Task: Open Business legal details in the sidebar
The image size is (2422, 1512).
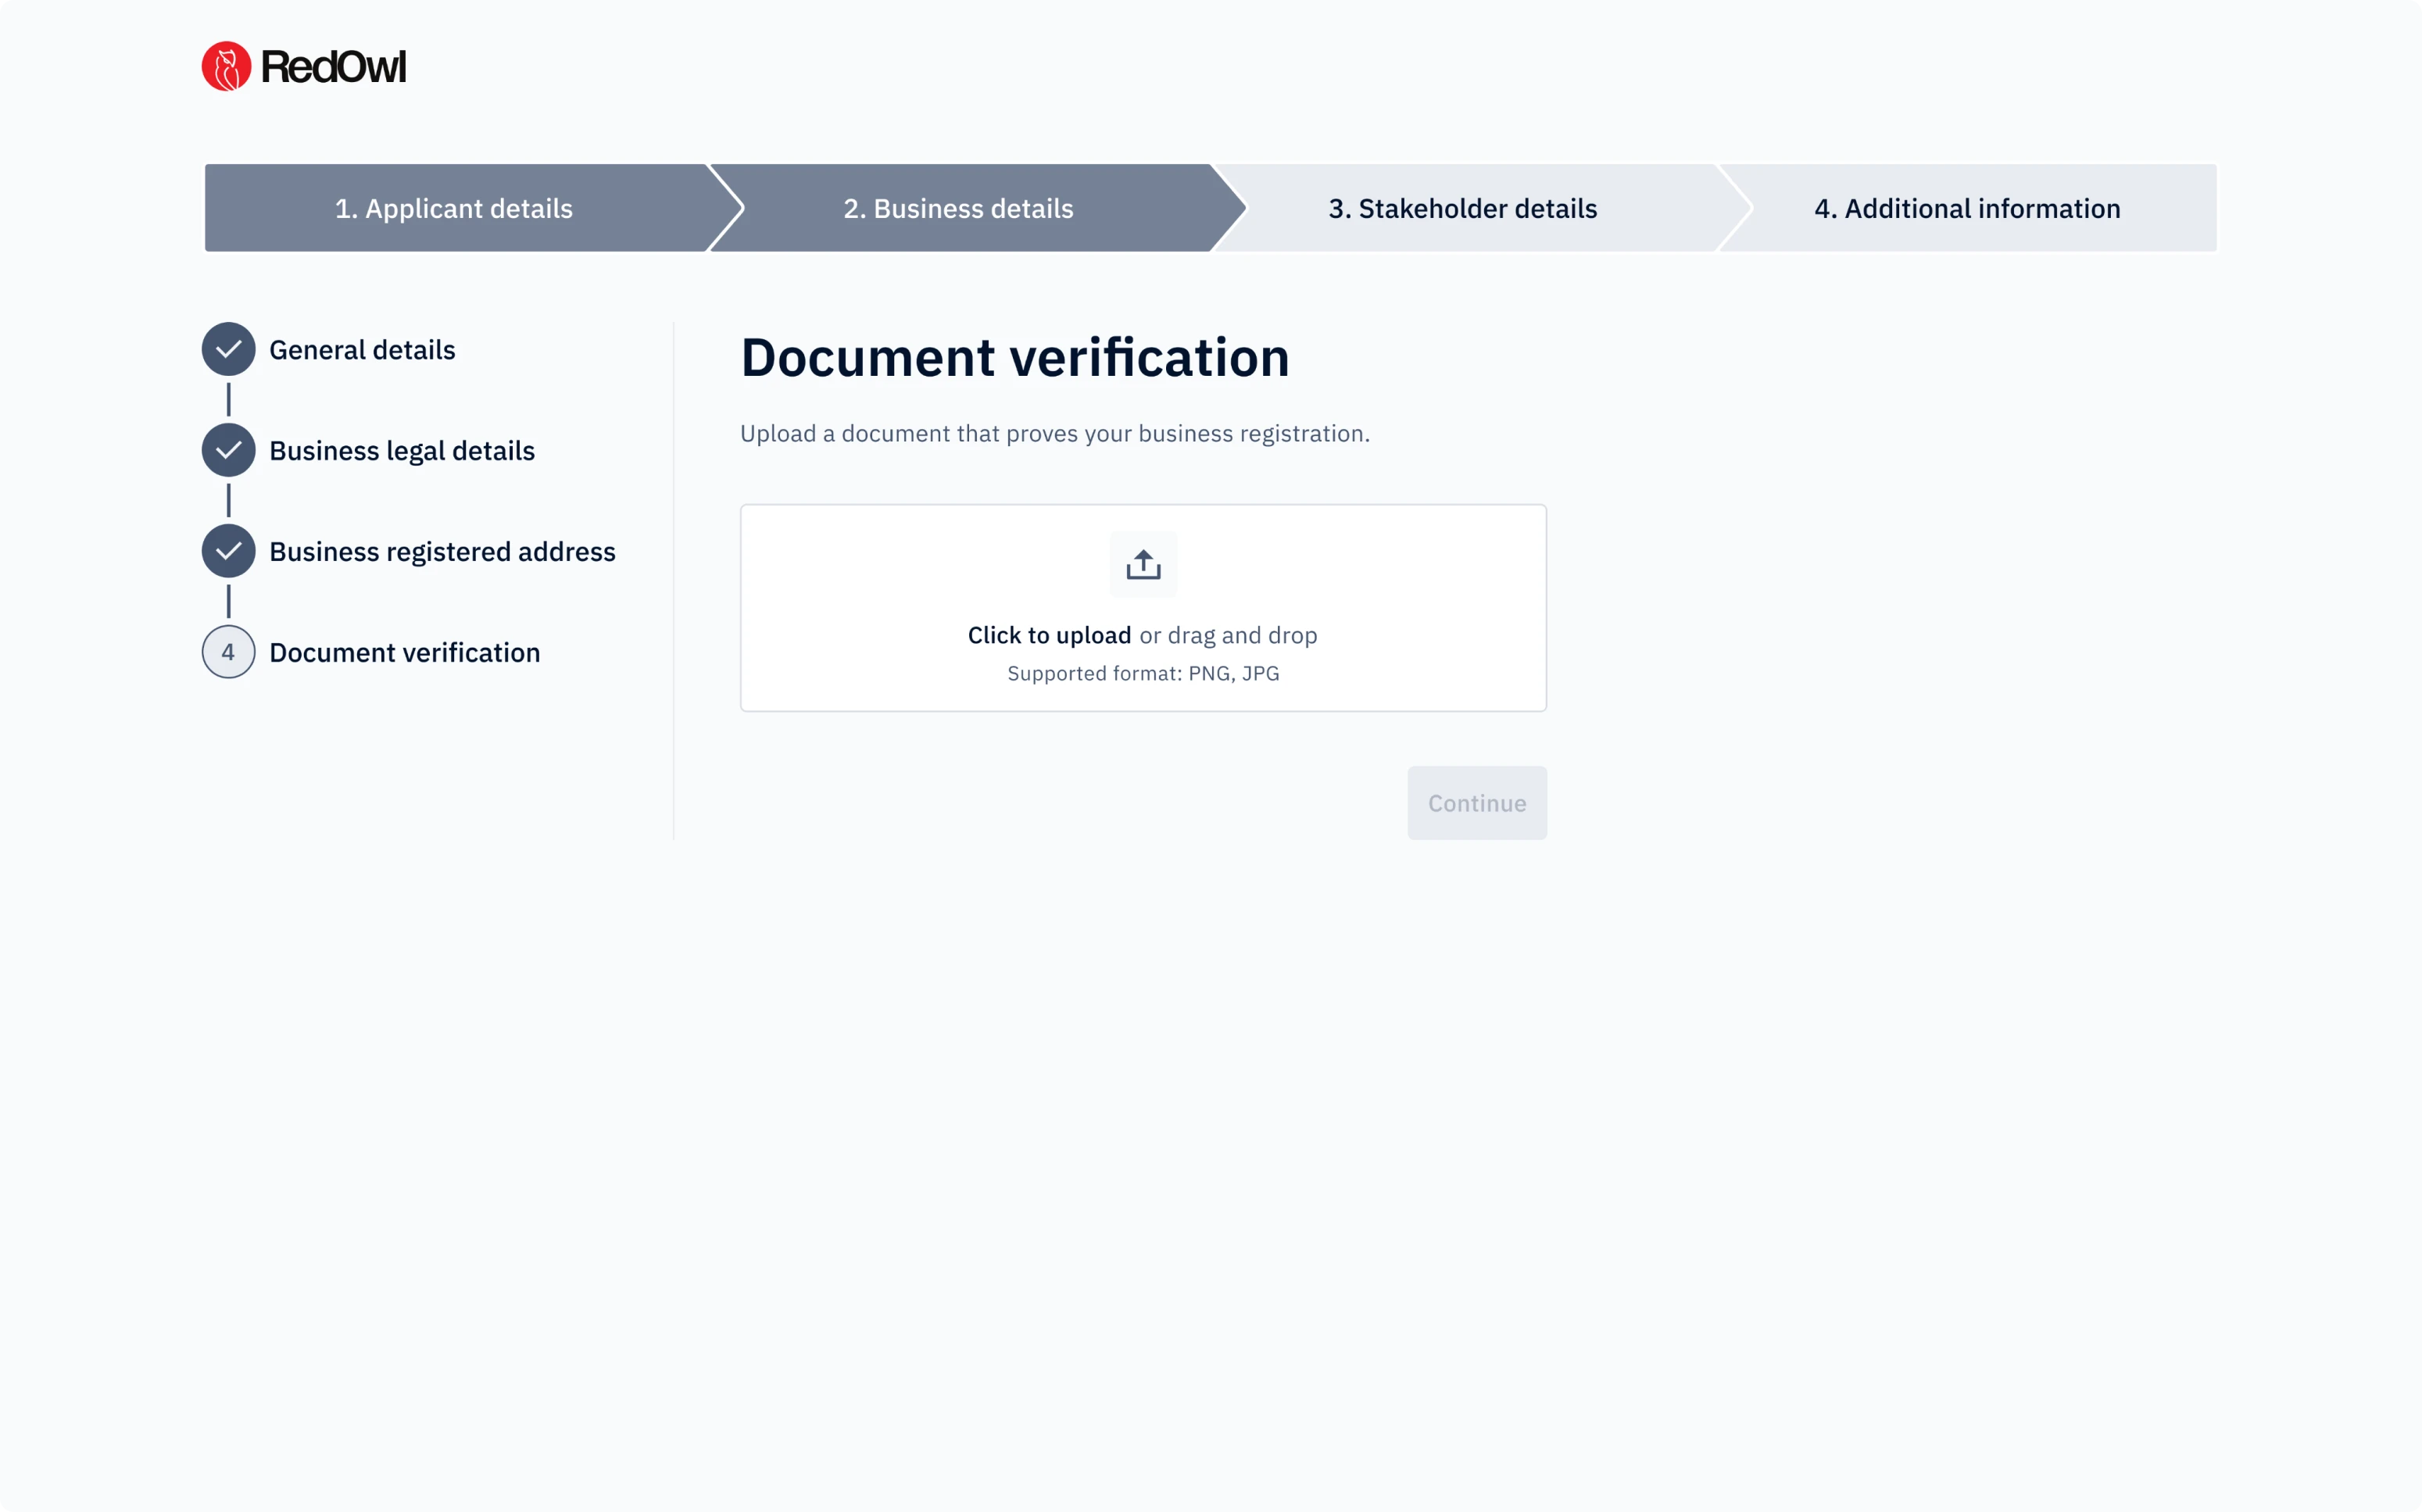Action: 402,451
